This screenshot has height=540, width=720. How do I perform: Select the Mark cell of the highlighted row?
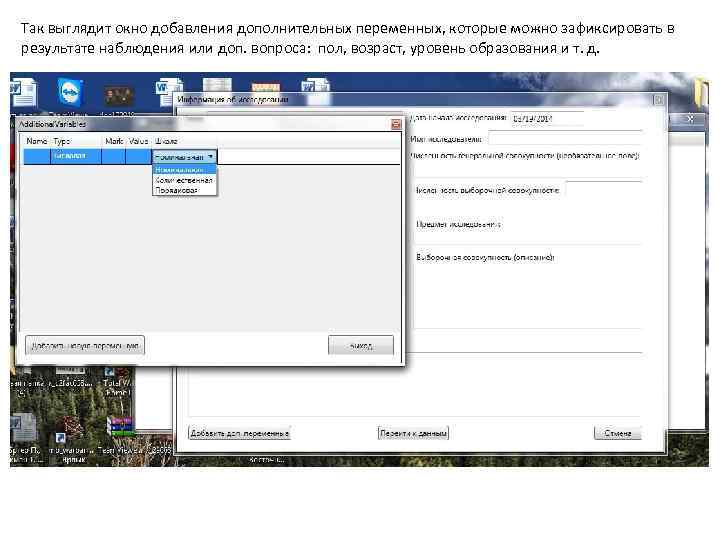tap(113, 156)
